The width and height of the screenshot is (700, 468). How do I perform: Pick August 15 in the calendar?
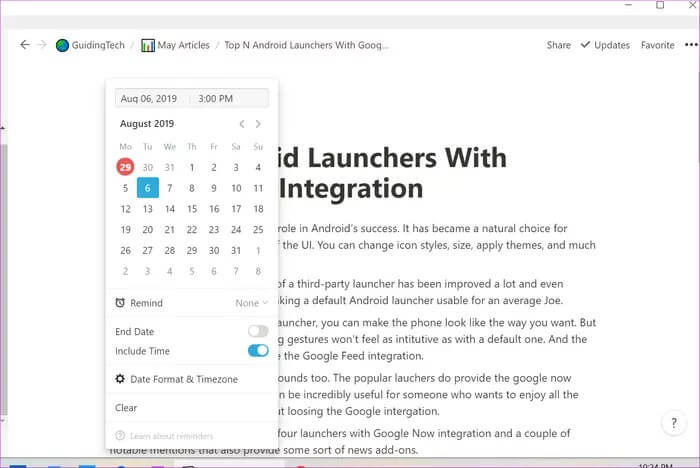pyautogui.click(x=192, y=209)
